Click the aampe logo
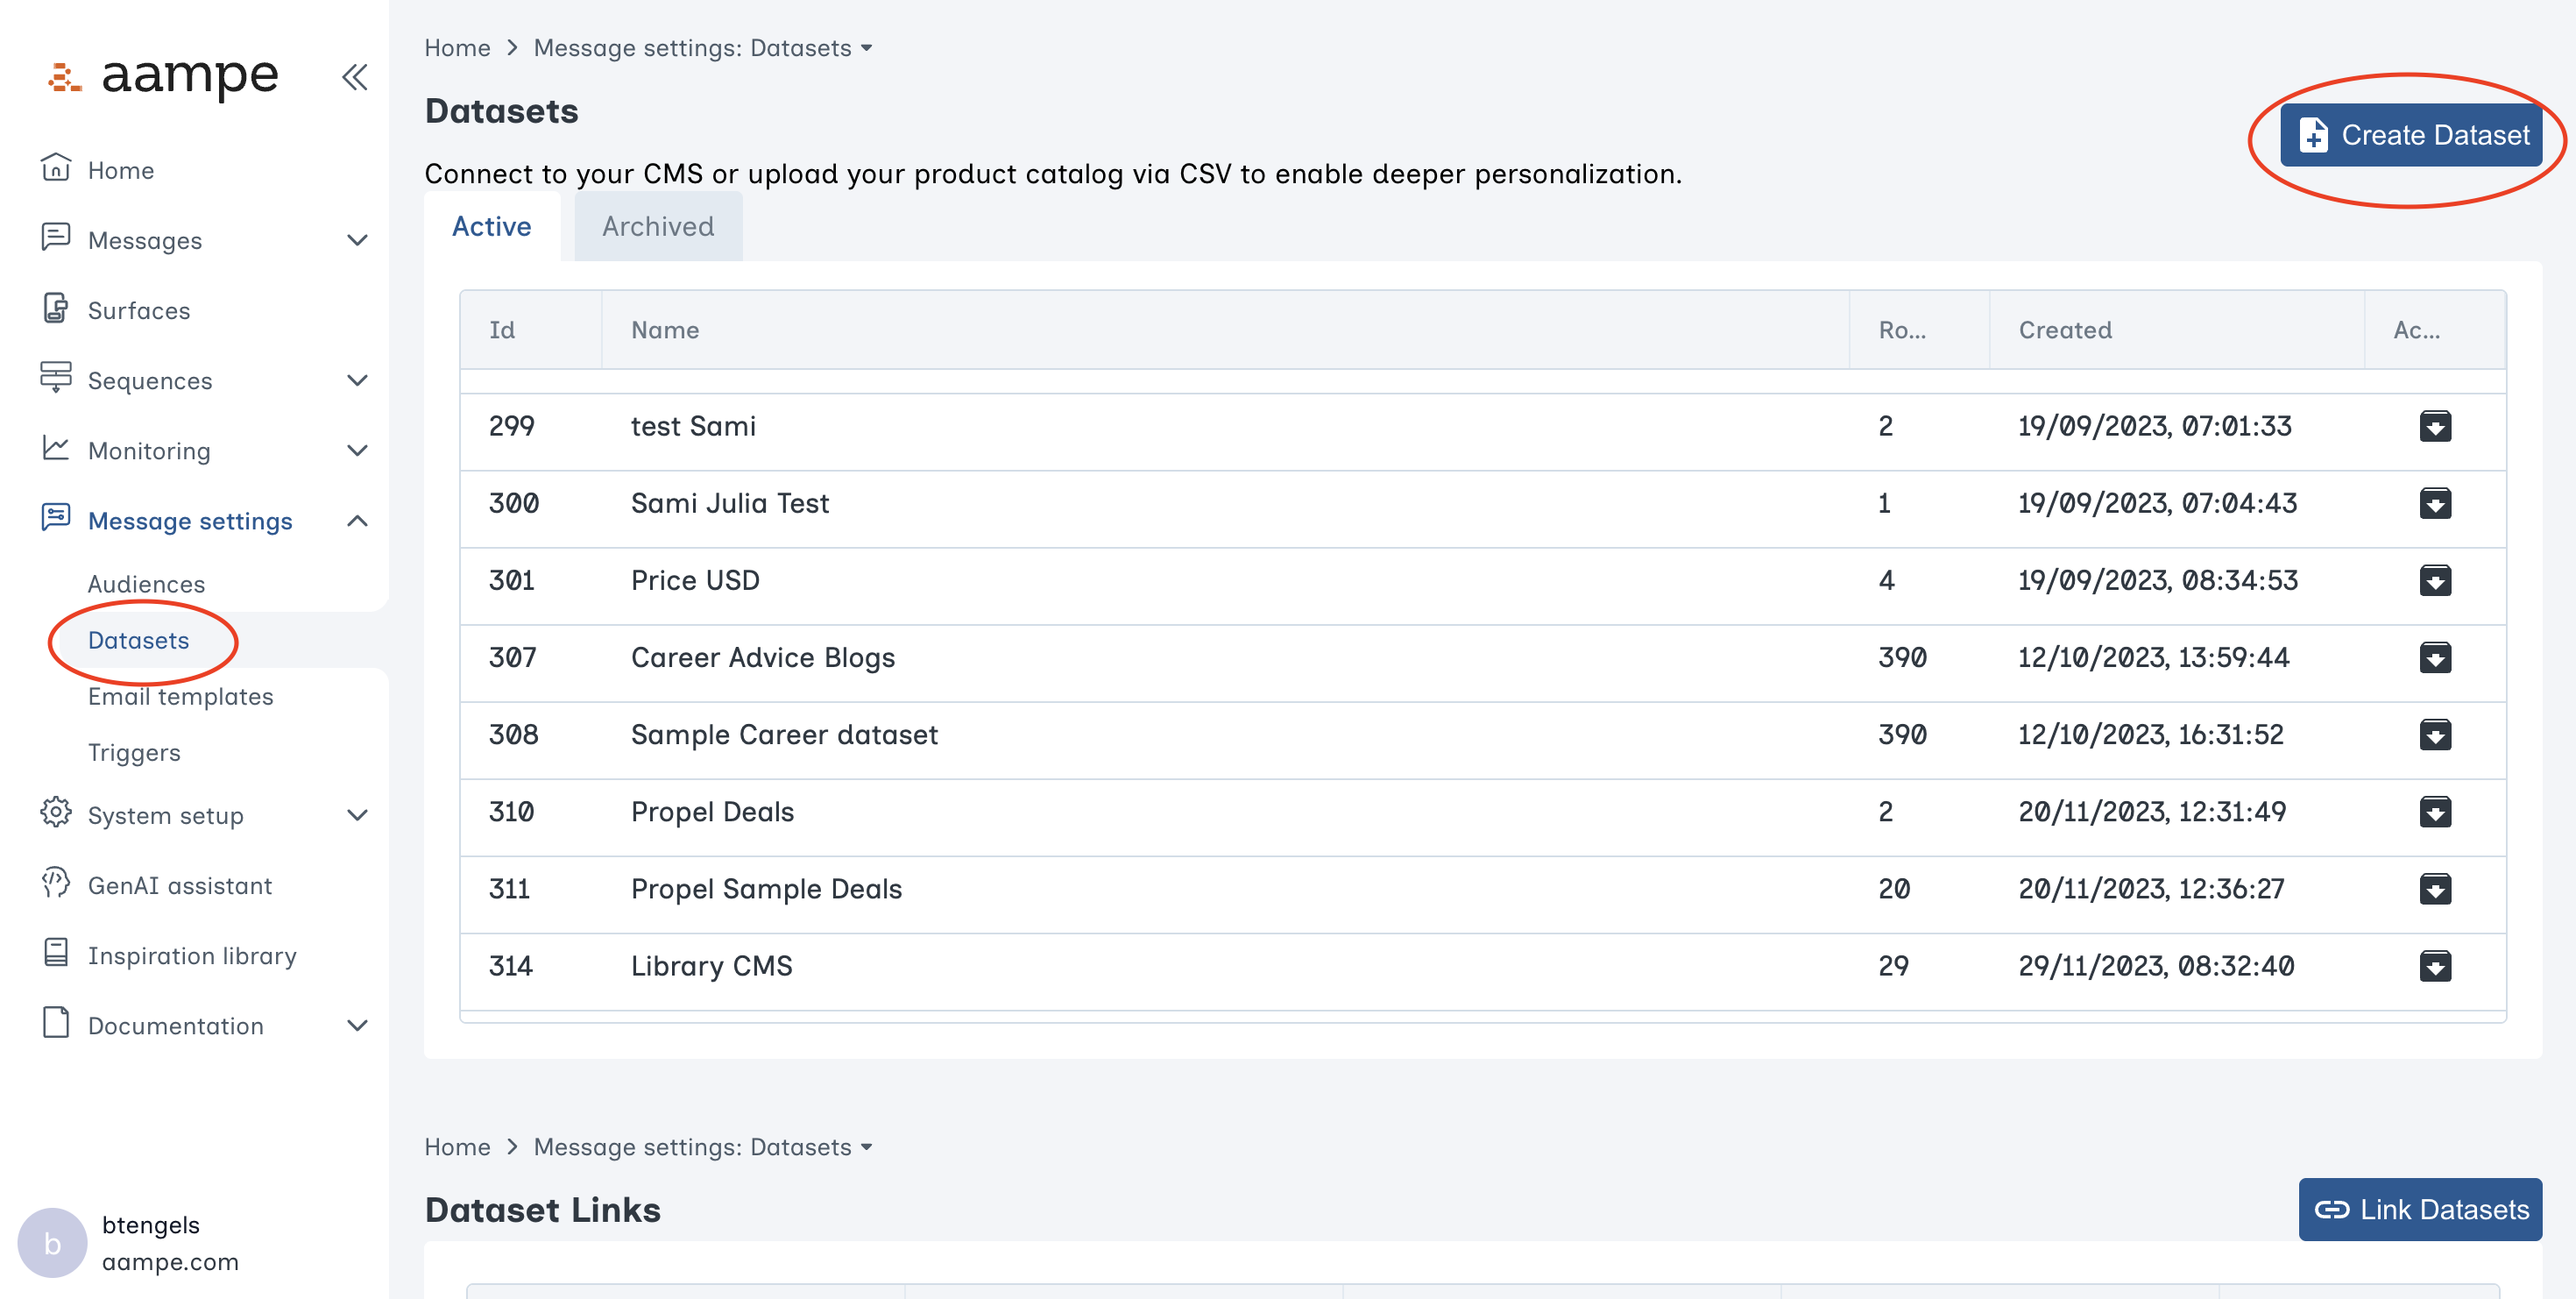 pos(163,76)
